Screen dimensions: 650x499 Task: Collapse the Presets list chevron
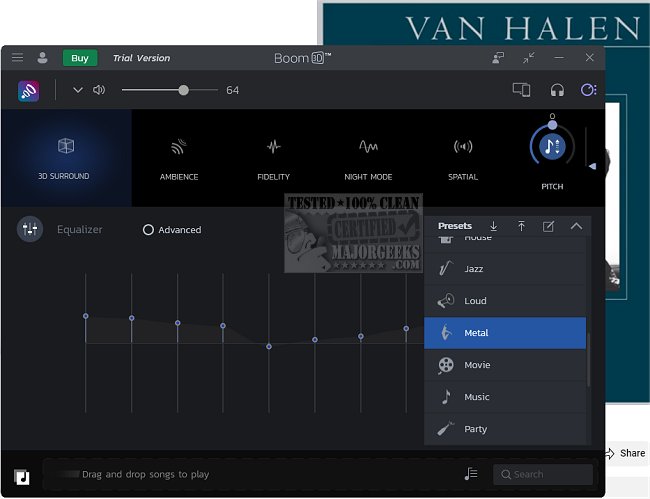[576, 226]
